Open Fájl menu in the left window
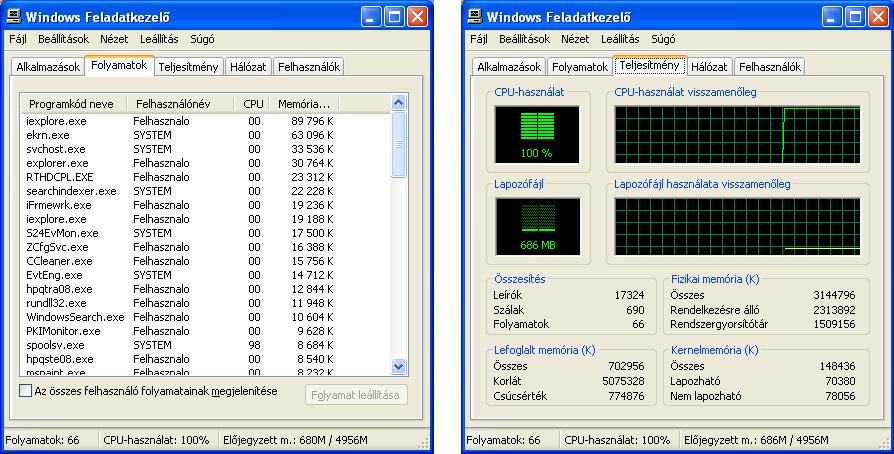The width and height of the screenshot is (894, 454). click(x=18, y=39)
